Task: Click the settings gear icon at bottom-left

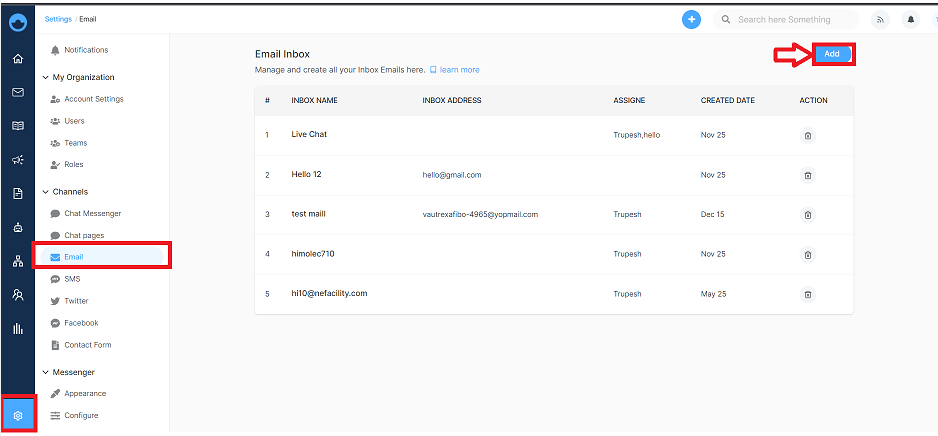Action: 18,415
